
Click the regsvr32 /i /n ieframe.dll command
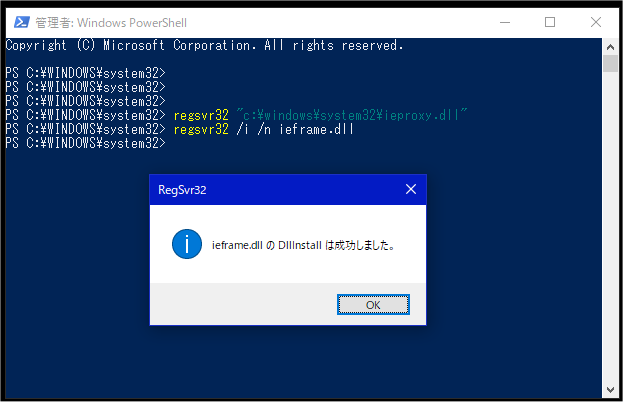click(263, 129)
